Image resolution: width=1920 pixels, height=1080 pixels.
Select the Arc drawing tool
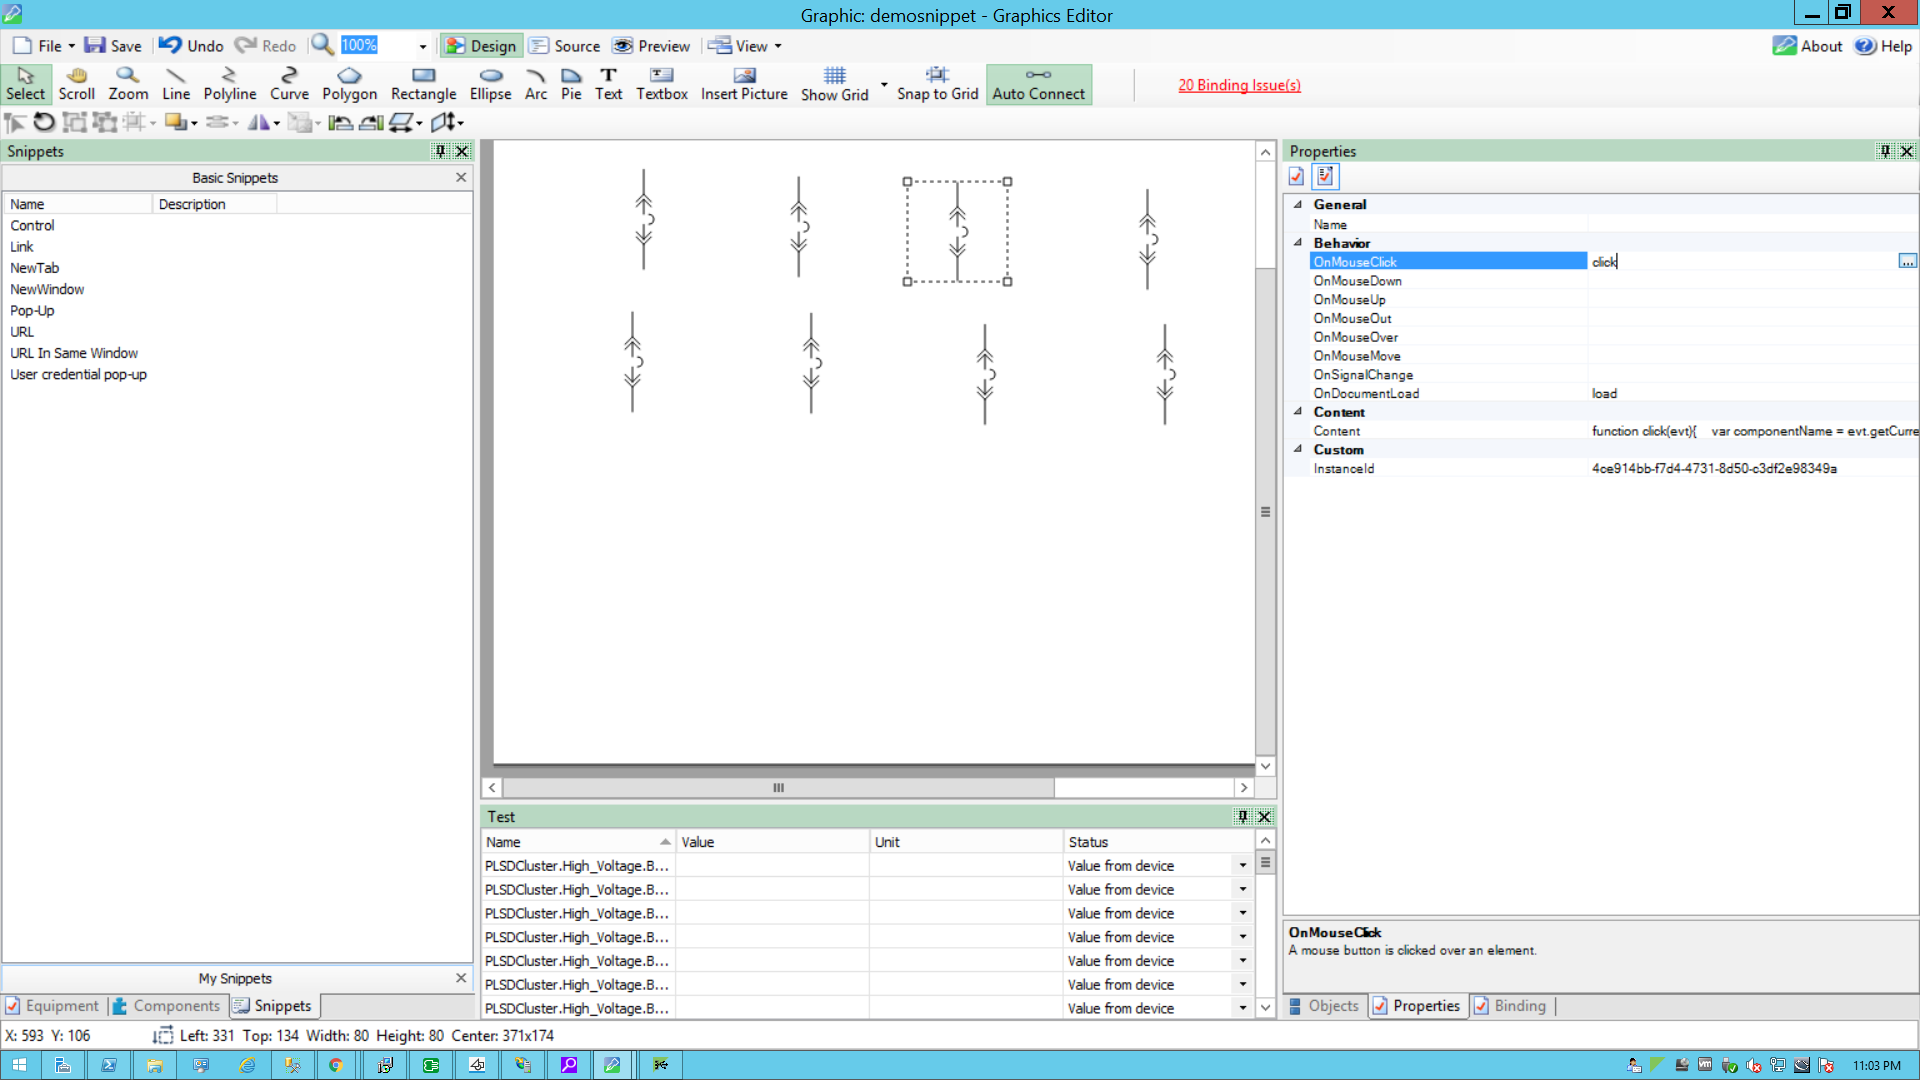tap(535, 84)
